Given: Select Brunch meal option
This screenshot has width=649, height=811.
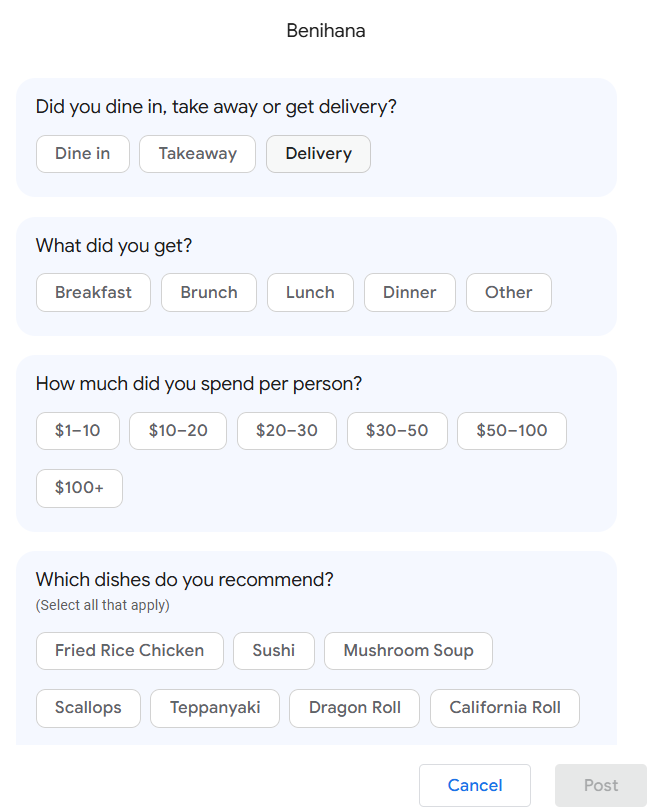Looking at the screenshot, I should (209, 293).
